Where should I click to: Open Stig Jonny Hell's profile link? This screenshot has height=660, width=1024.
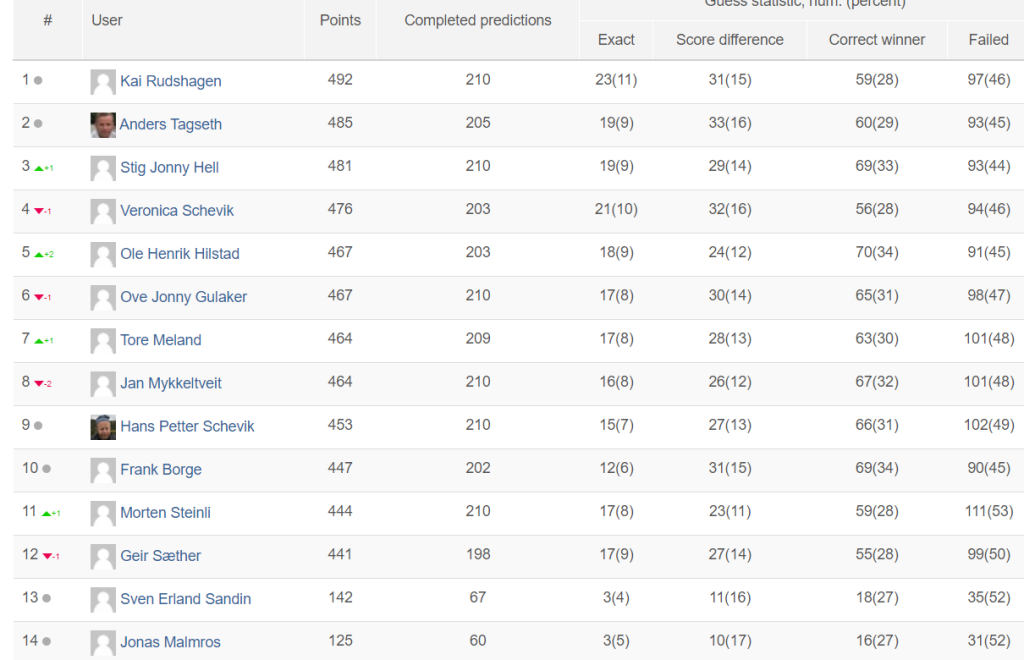tap(169, 167)
